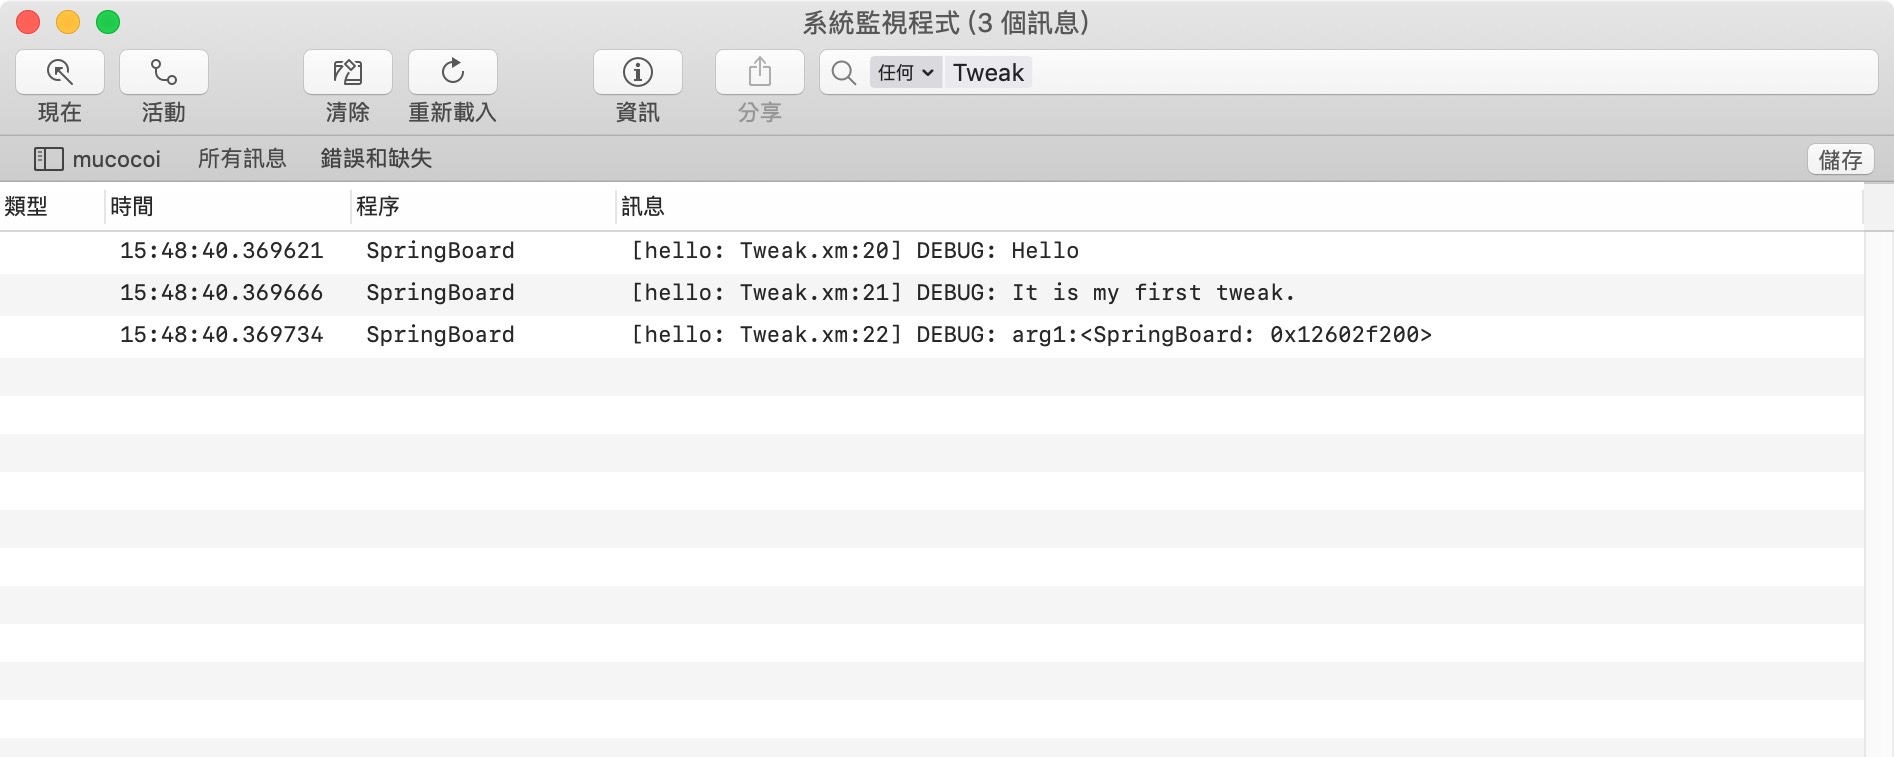Open the 任何 search filter dropdown
The image size is (1894, 757).
[x=905, y=73]
